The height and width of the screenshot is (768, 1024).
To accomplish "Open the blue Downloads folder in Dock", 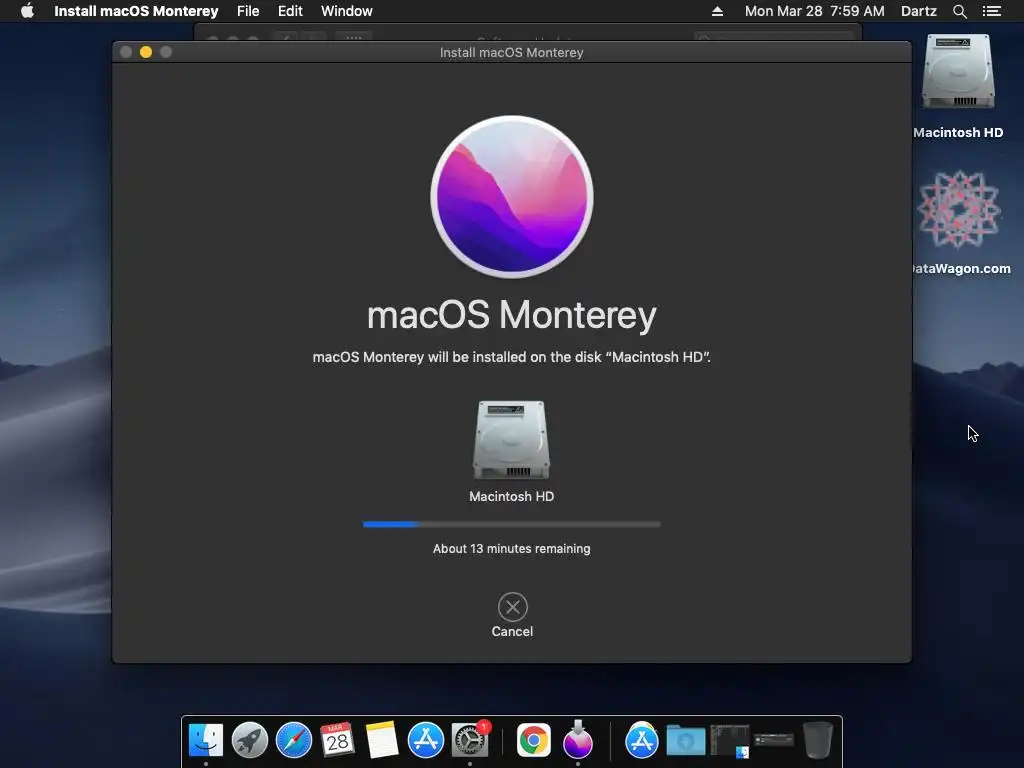I will 686,741.
